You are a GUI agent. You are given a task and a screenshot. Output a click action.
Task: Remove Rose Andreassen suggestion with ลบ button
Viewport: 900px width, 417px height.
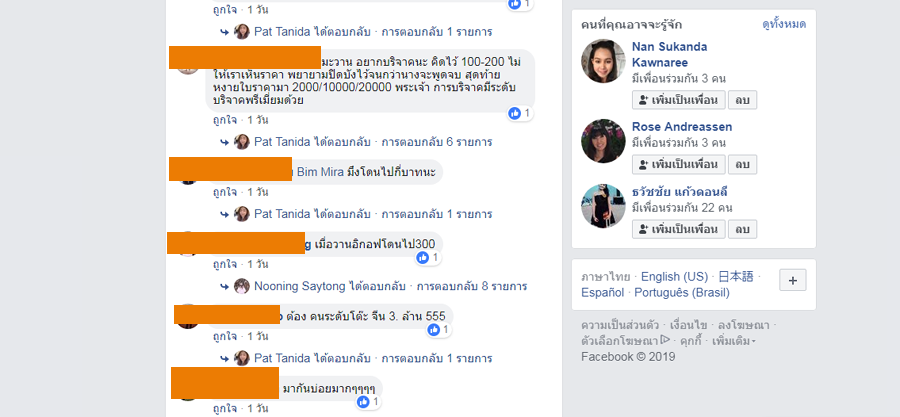[x=743, y=165]
